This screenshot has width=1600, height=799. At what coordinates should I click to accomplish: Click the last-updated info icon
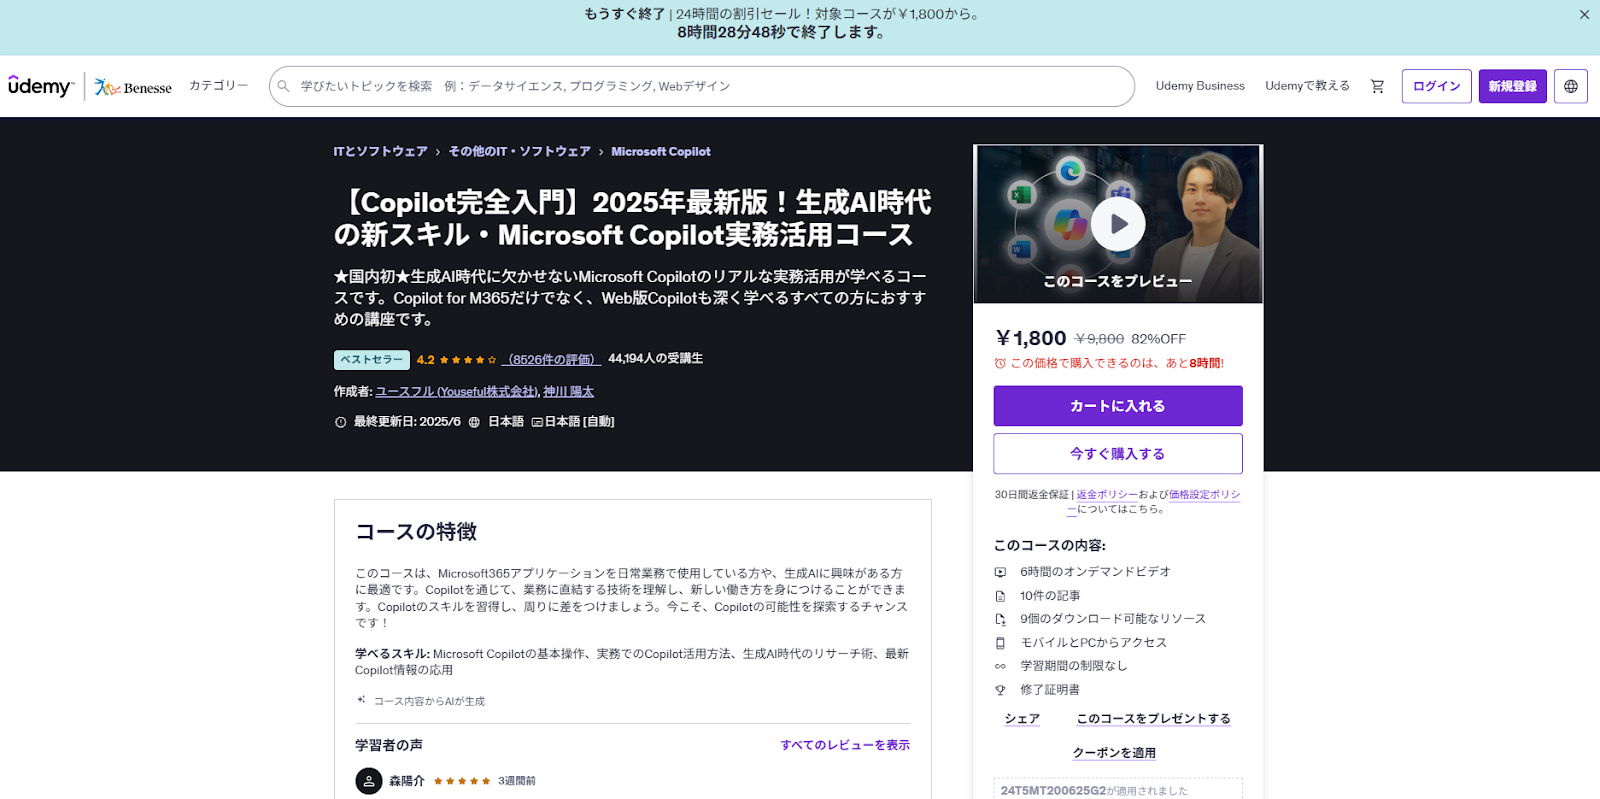[340, 422]
